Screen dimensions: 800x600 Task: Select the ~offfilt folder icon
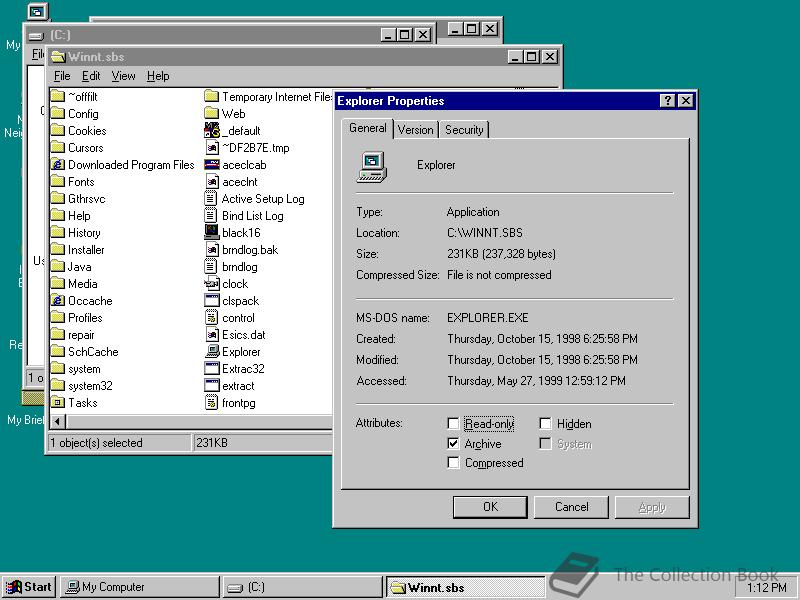point(58,96)
